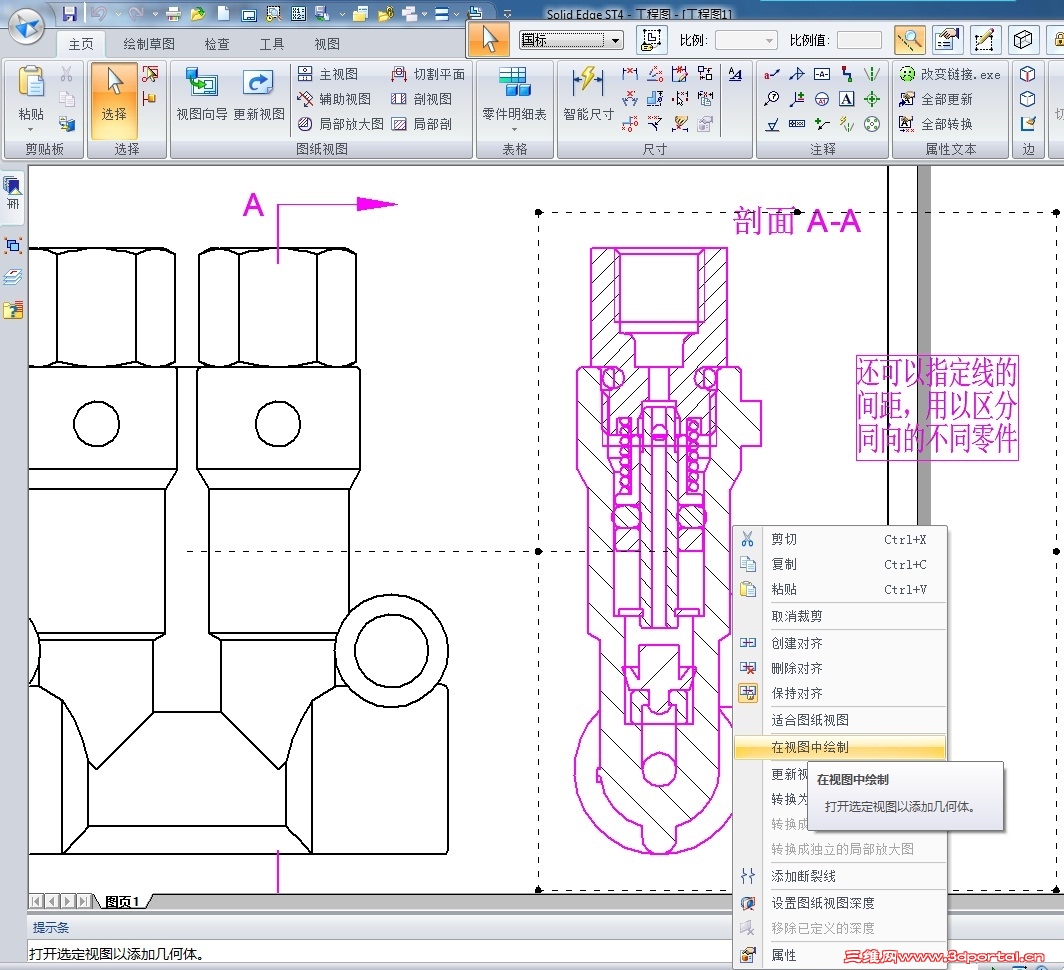1064x970 pixels.
Task: Click the paste (粘贴) clipboard icon
Action: (31, 83)
